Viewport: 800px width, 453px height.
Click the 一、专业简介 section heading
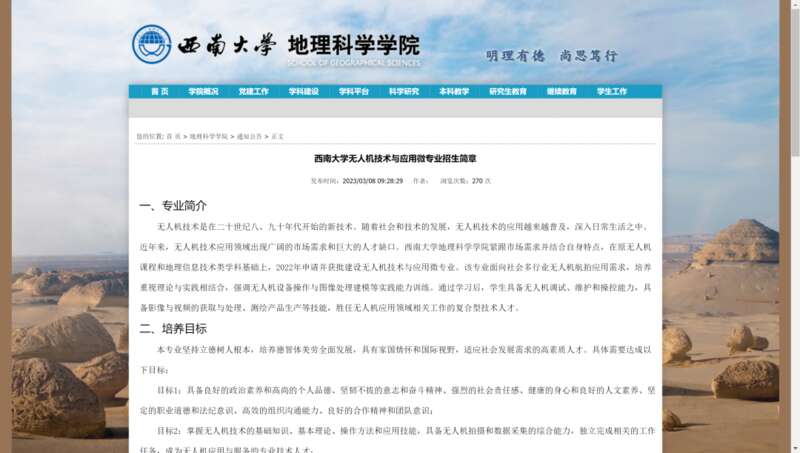172,206
